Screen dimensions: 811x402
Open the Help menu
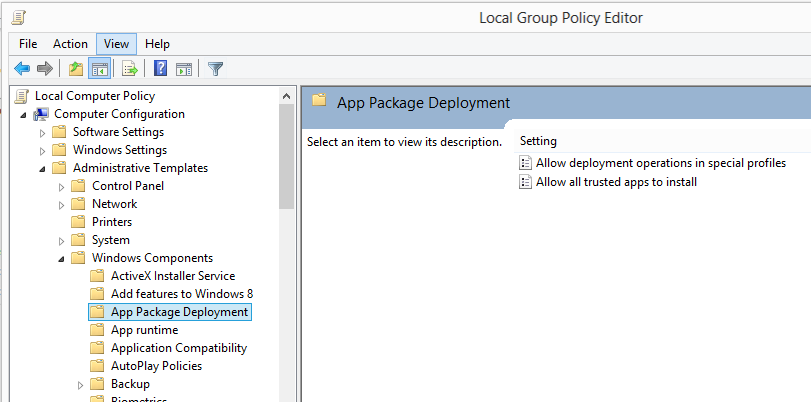pyautogui.click(x=157, y=43)
